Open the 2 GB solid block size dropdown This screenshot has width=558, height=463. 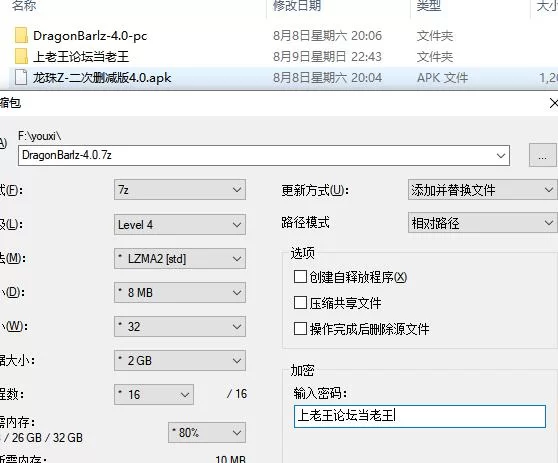[x=180, y=361]
